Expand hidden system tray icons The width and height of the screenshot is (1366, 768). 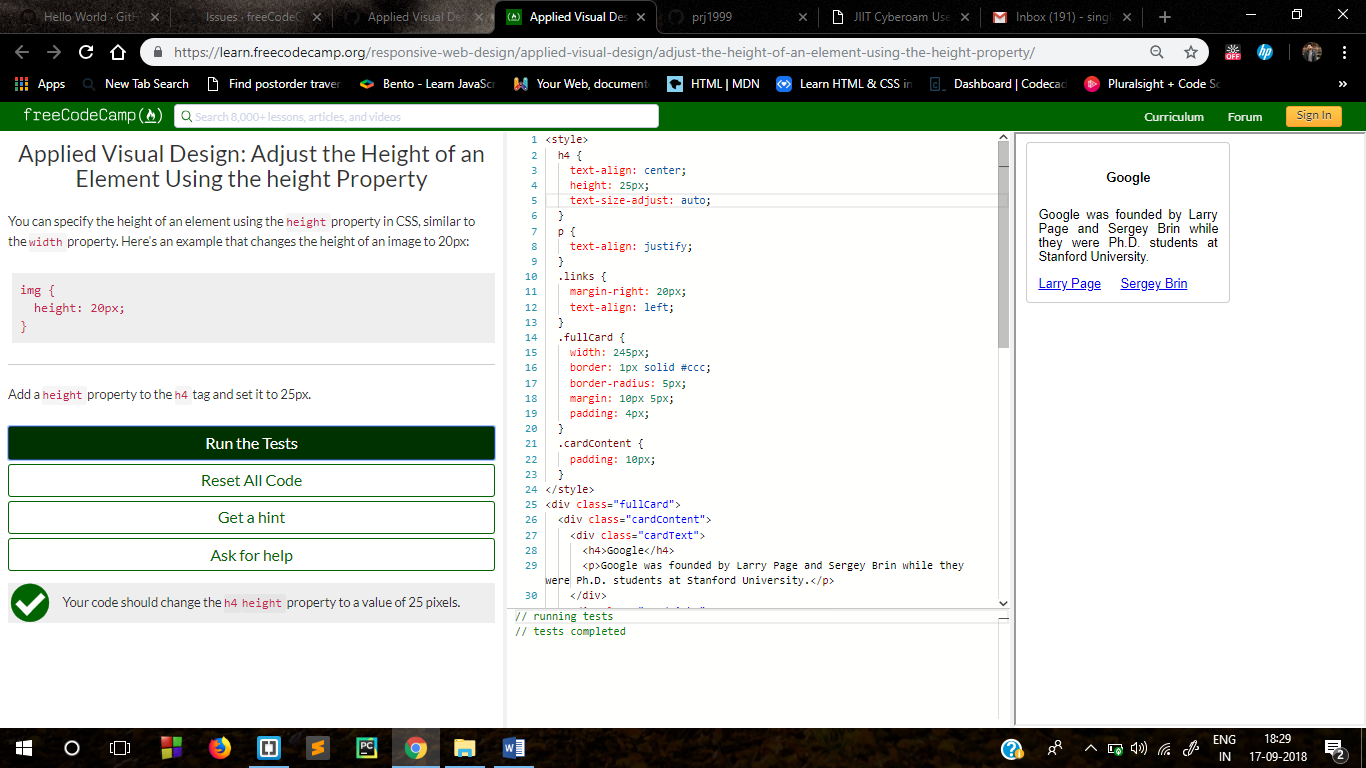point(1090,747)
